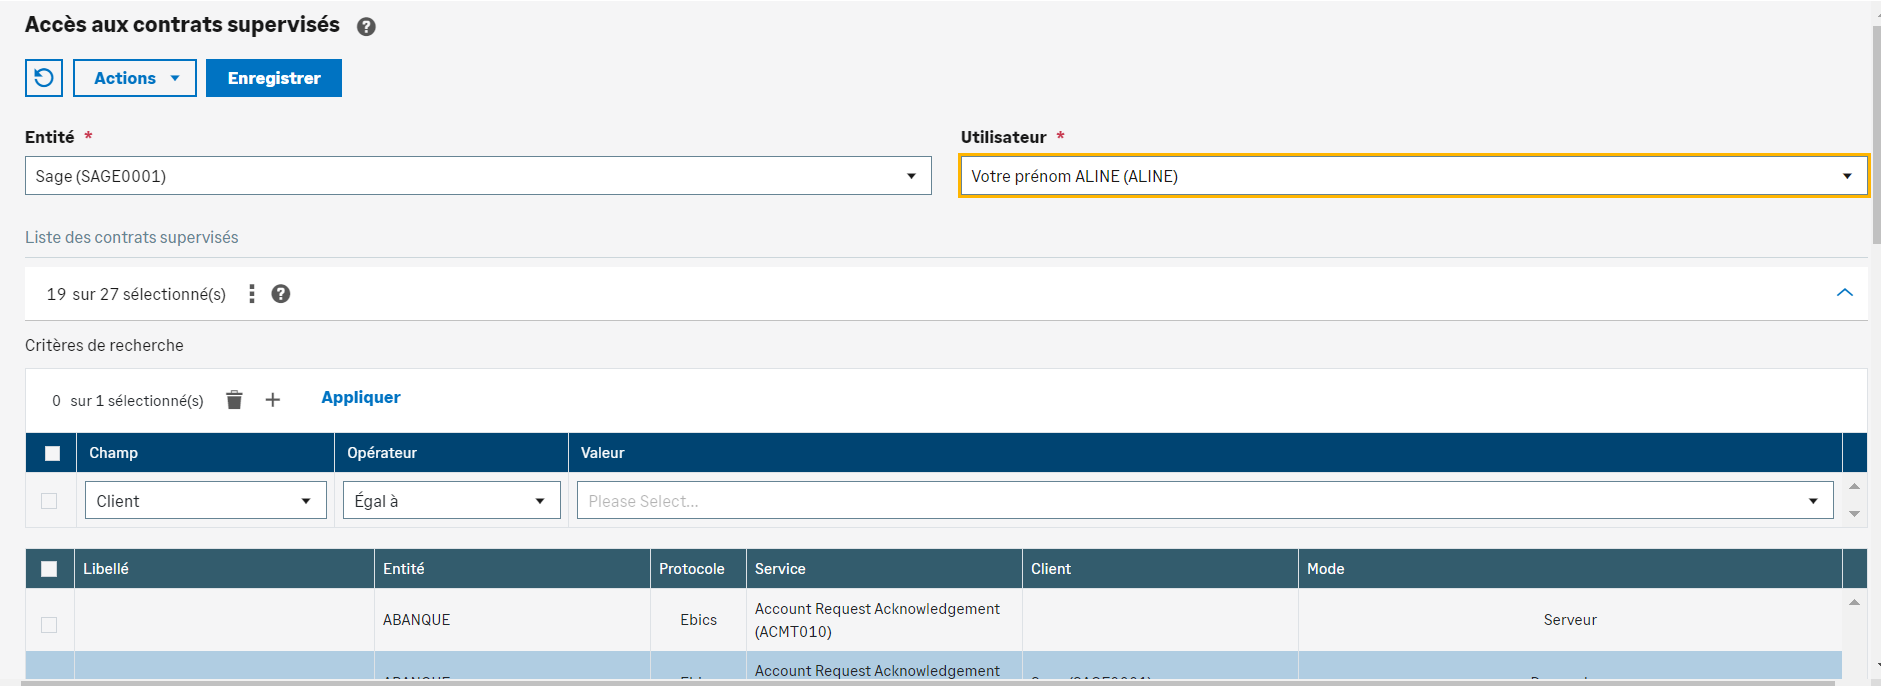Collapse the supervised contracts list panel
This screenshot has height=686, width=1881.
(1844, 293)
